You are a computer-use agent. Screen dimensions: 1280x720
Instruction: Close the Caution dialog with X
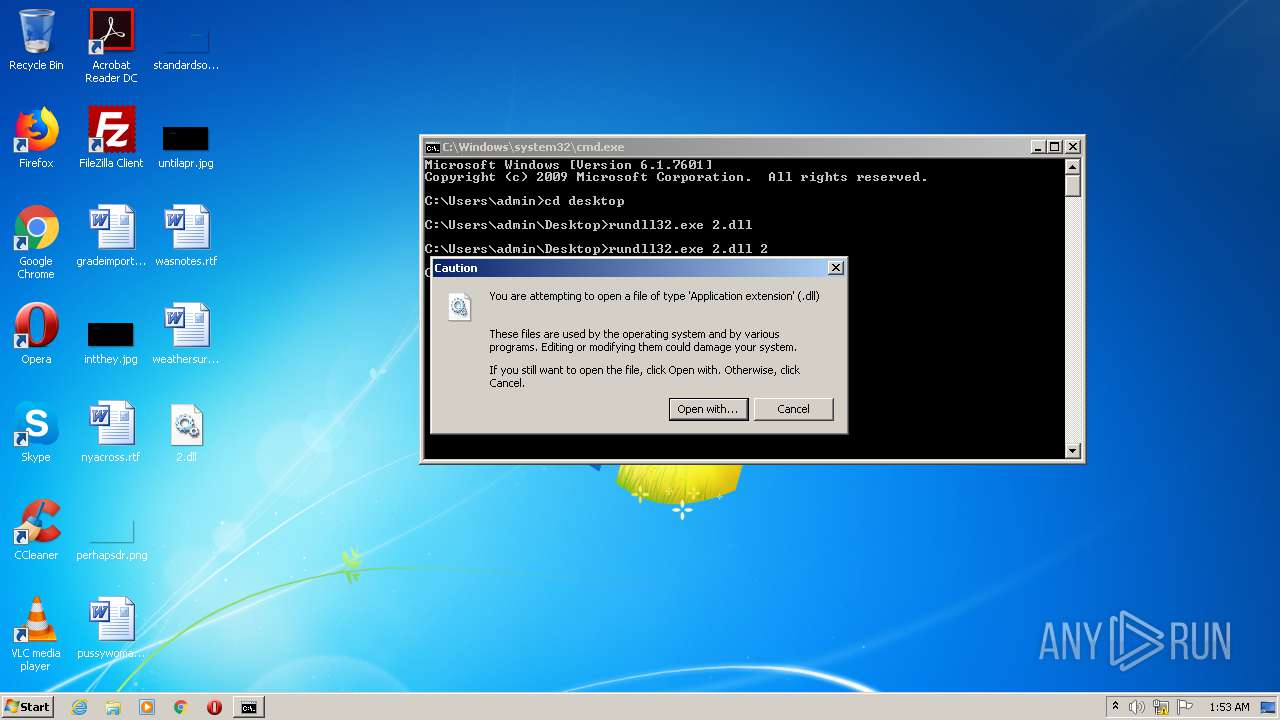(x=836, y=267)
